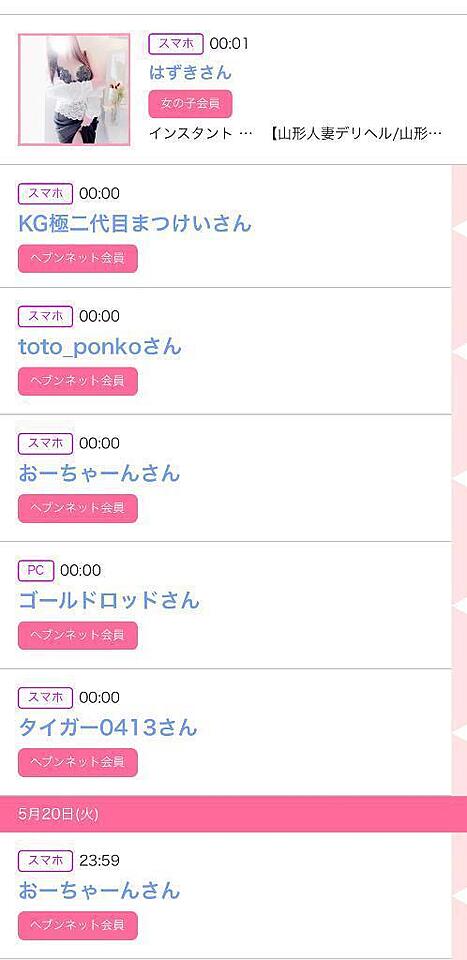467x960 pixels.
Task: Open the profile thumbnail photo at the top
Action: (74, 89)
